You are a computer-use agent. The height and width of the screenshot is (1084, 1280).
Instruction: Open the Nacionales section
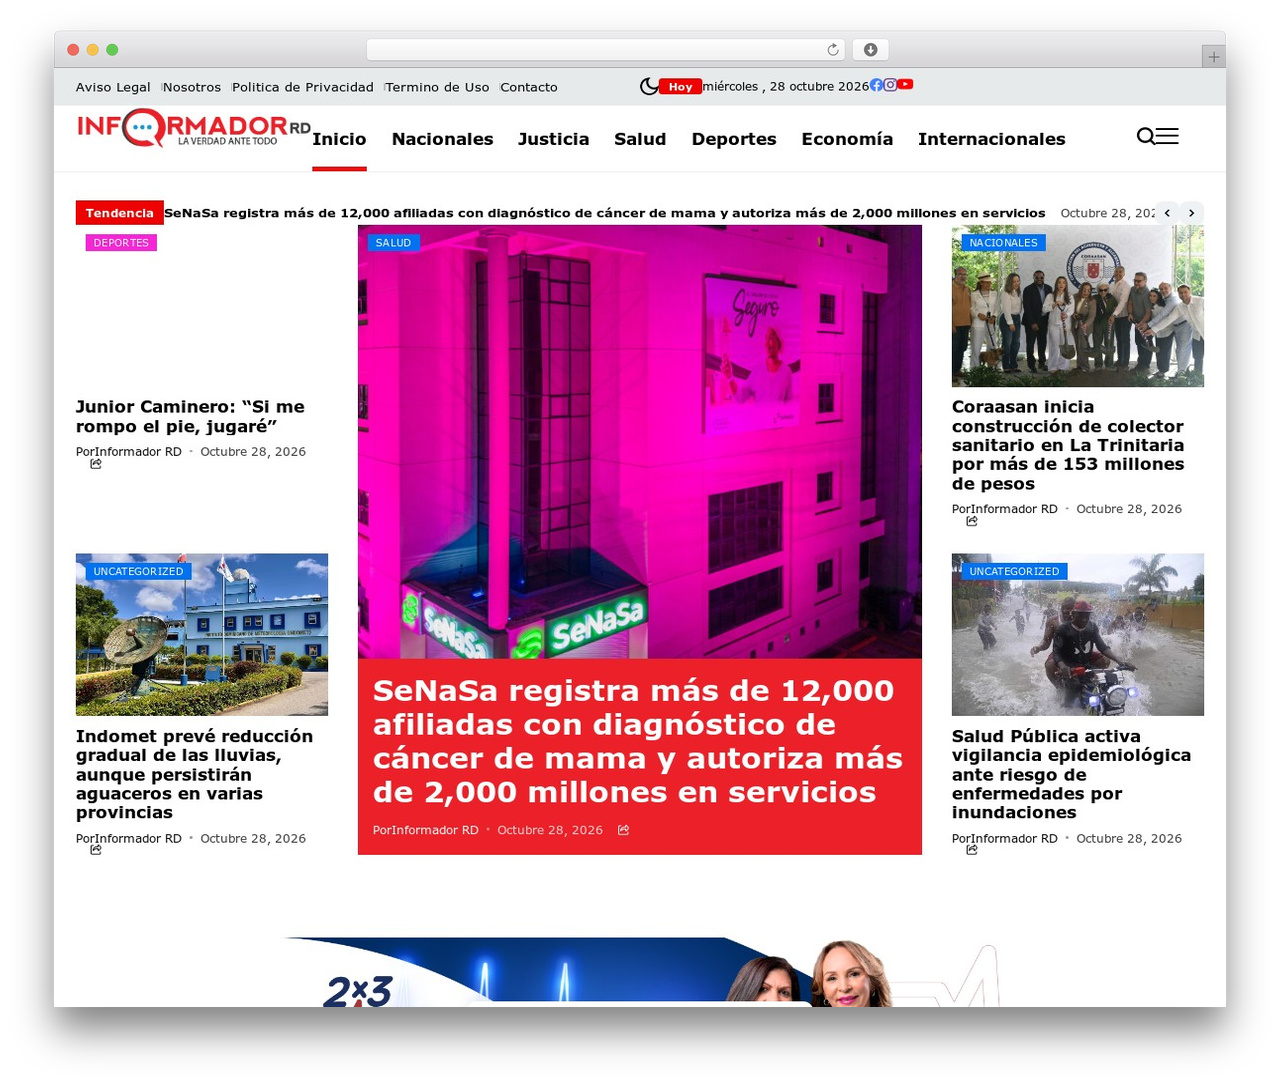coord(443,139)
